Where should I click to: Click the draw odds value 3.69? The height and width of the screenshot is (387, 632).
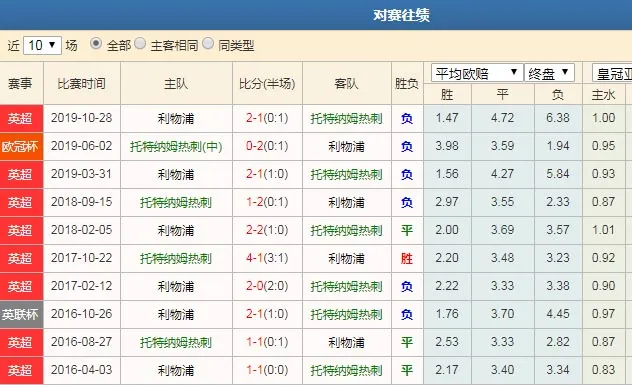coord(503,230)
